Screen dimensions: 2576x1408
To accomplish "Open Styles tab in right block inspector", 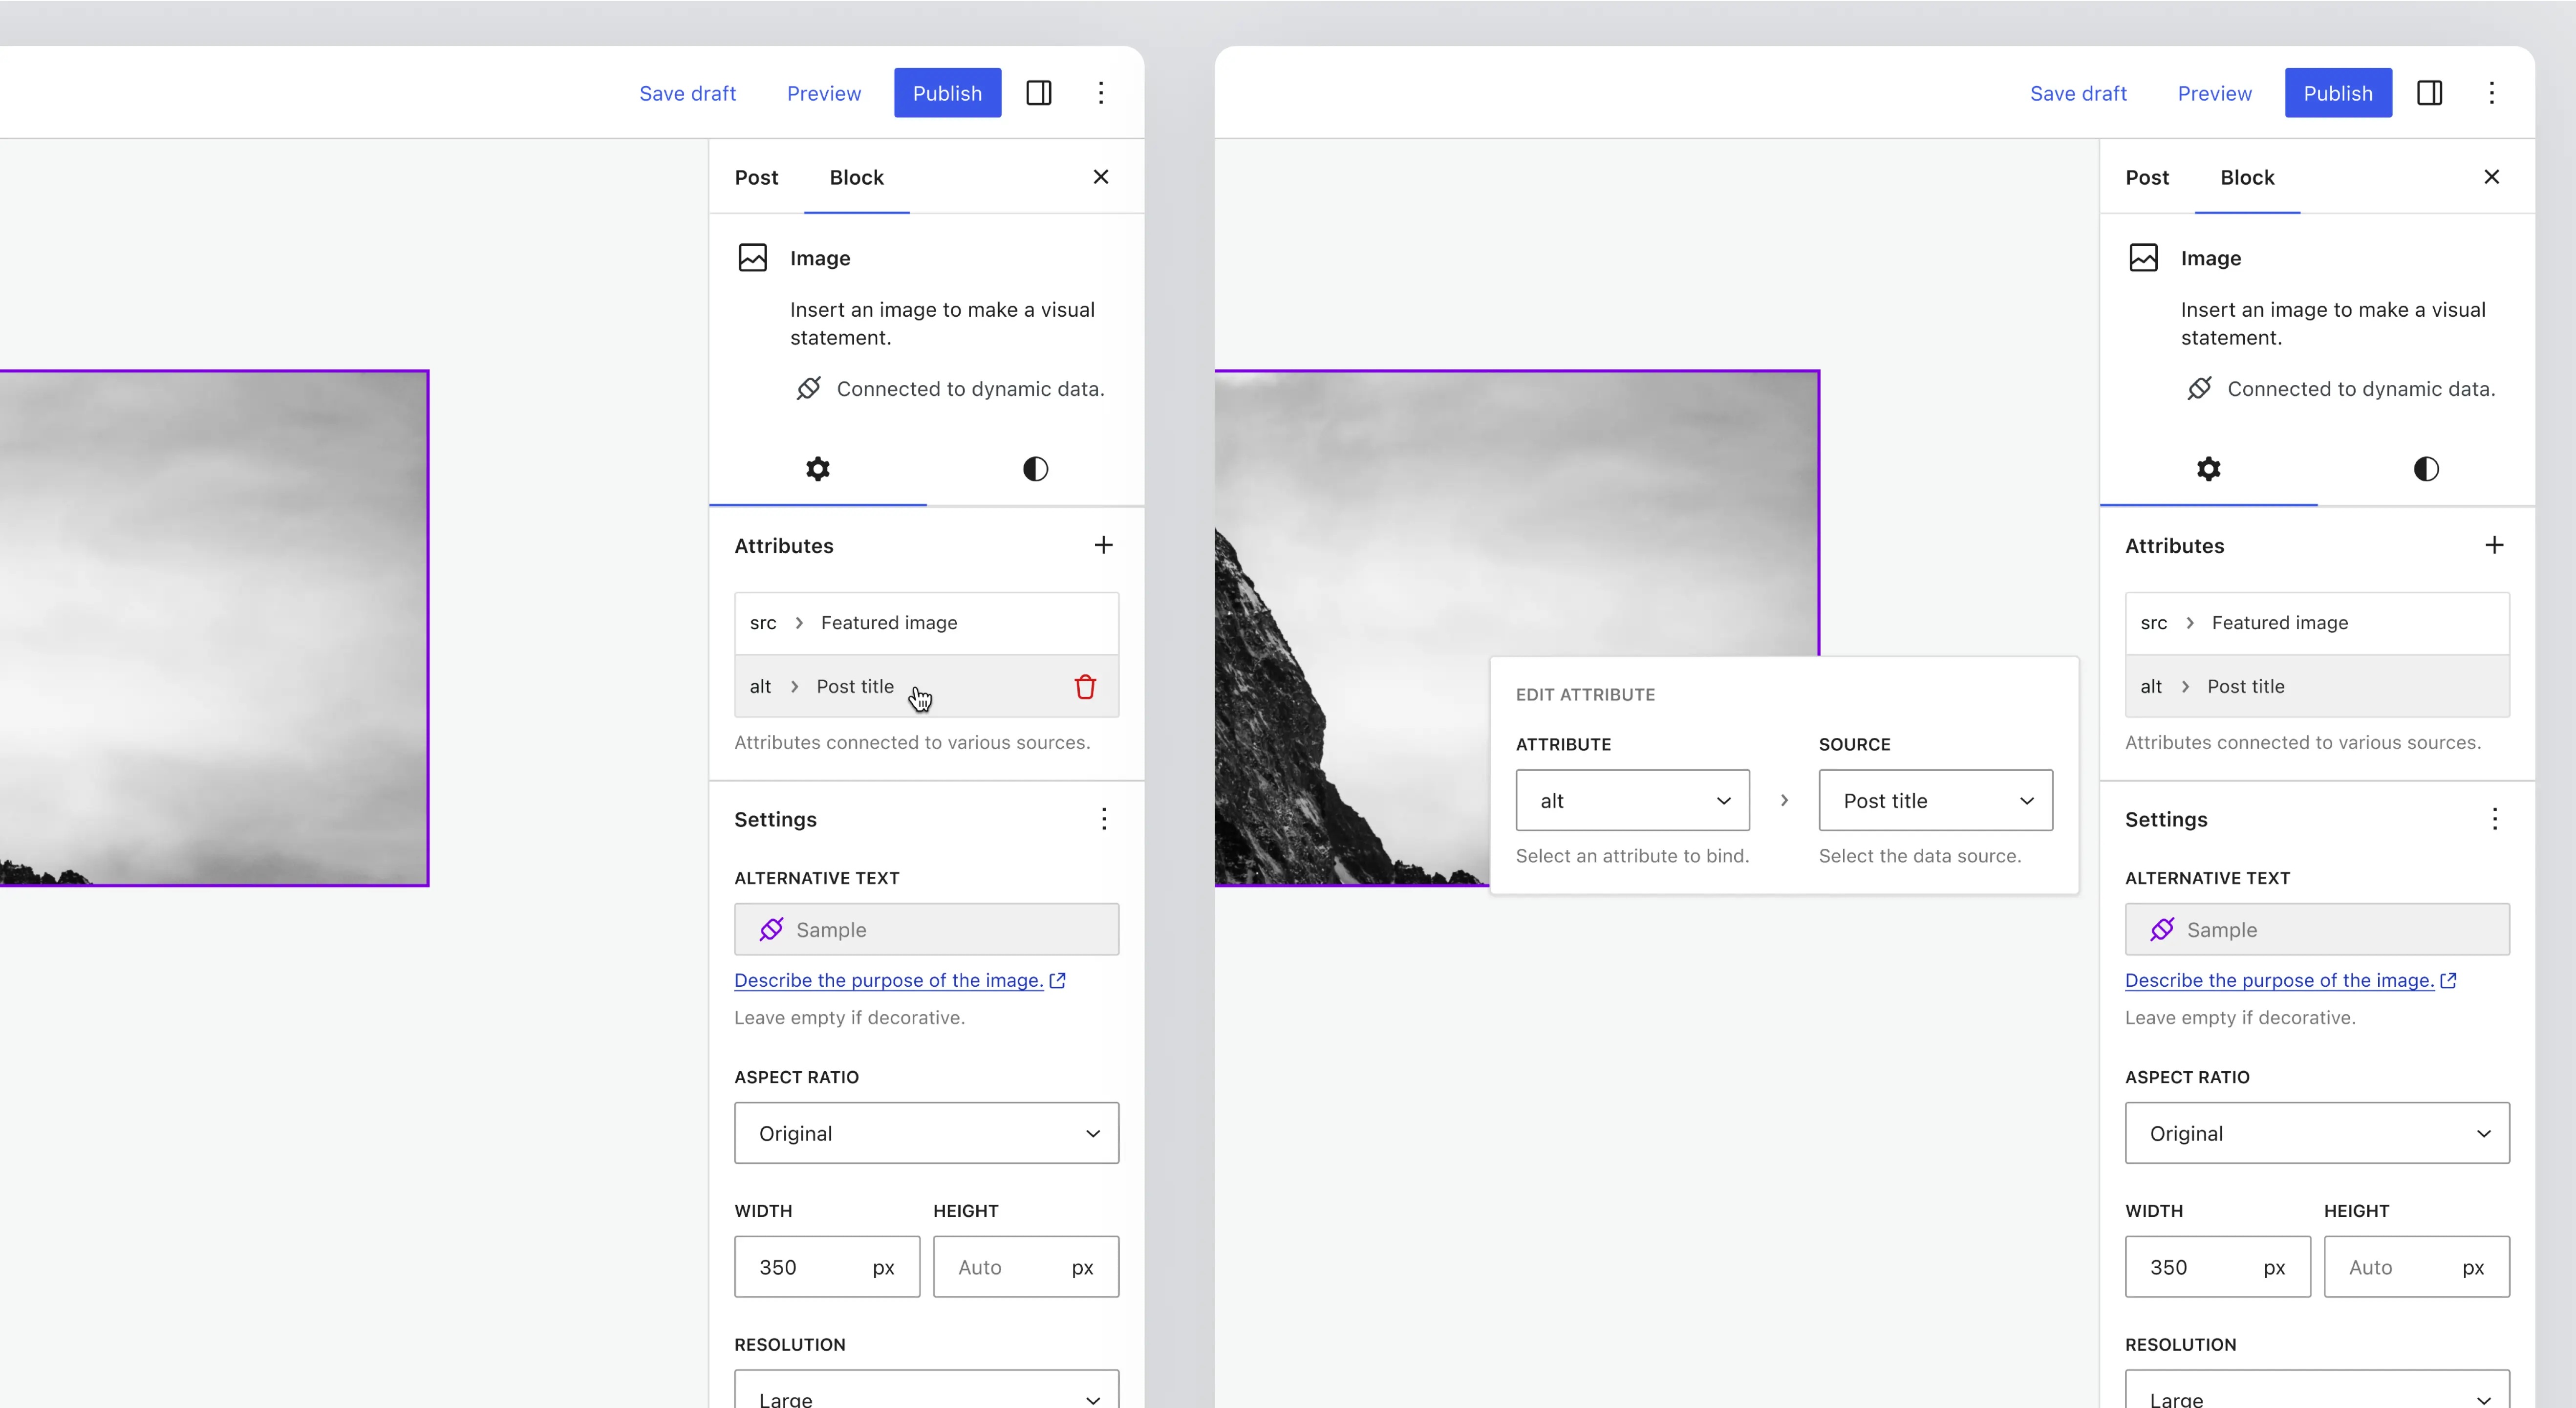I will [x=2426, y=469].
